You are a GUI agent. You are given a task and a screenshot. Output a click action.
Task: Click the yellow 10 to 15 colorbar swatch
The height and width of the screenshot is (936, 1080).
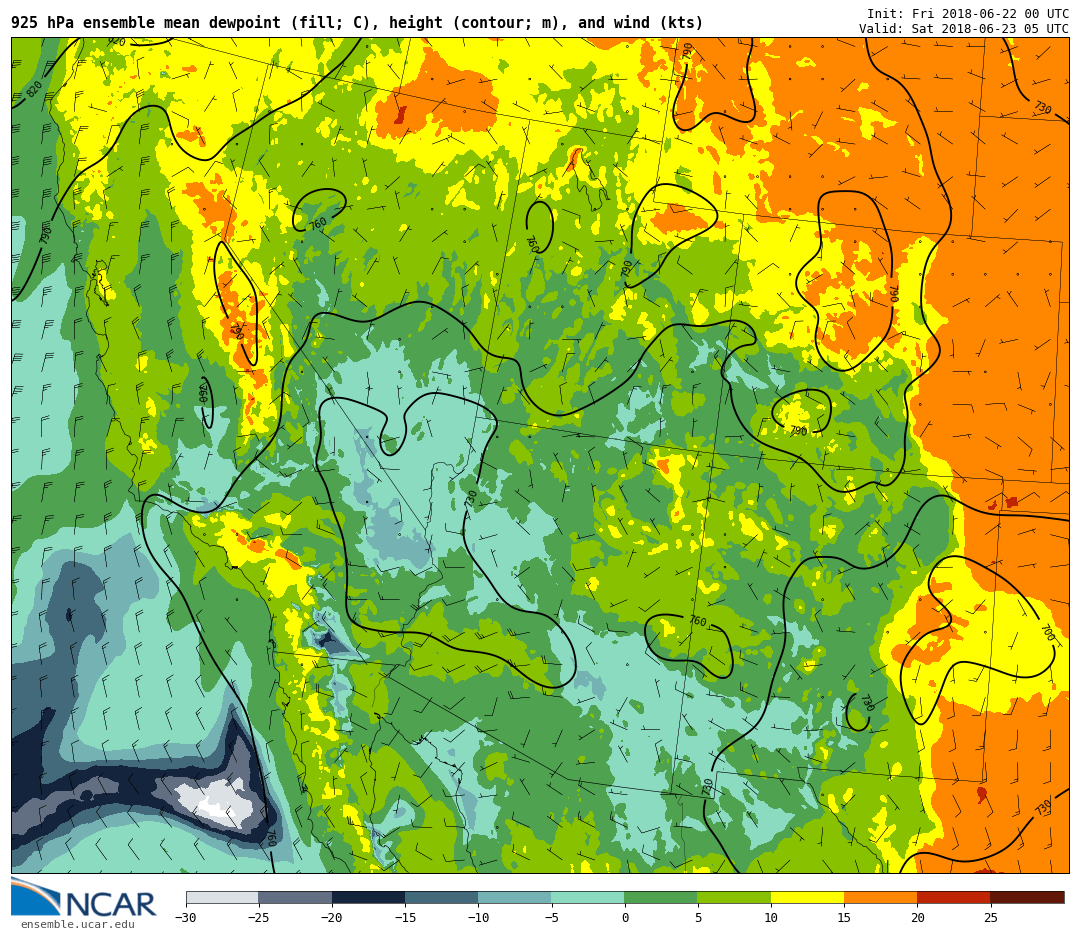[x=807, y=897]
